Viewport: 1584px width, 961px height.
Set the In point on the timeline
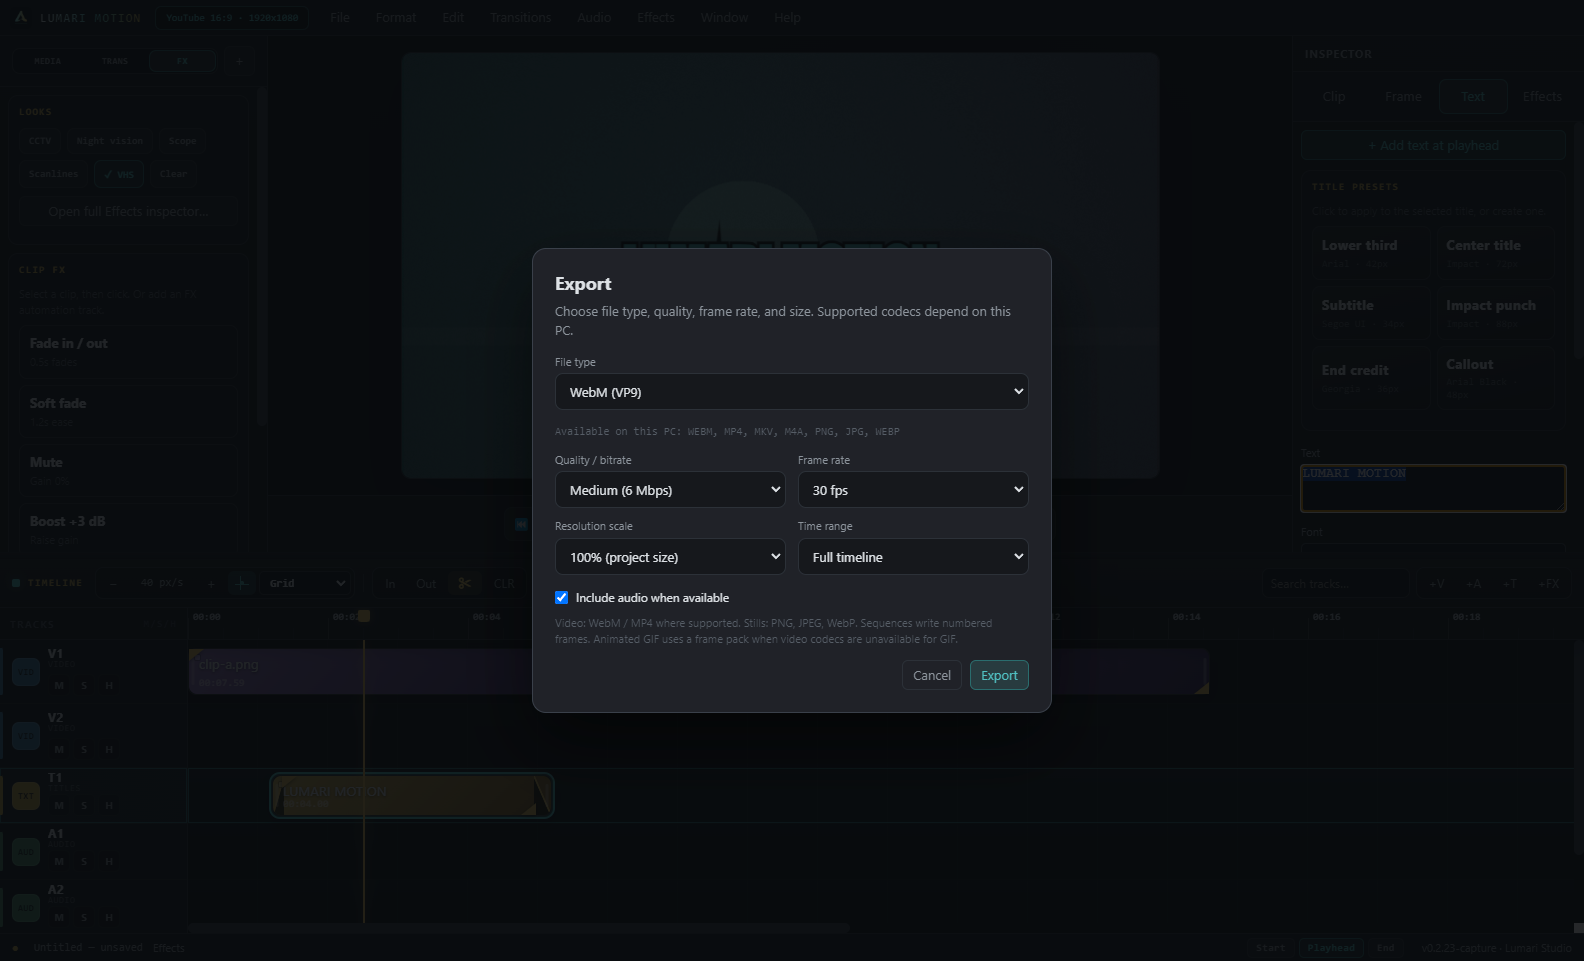click(391, 583)
